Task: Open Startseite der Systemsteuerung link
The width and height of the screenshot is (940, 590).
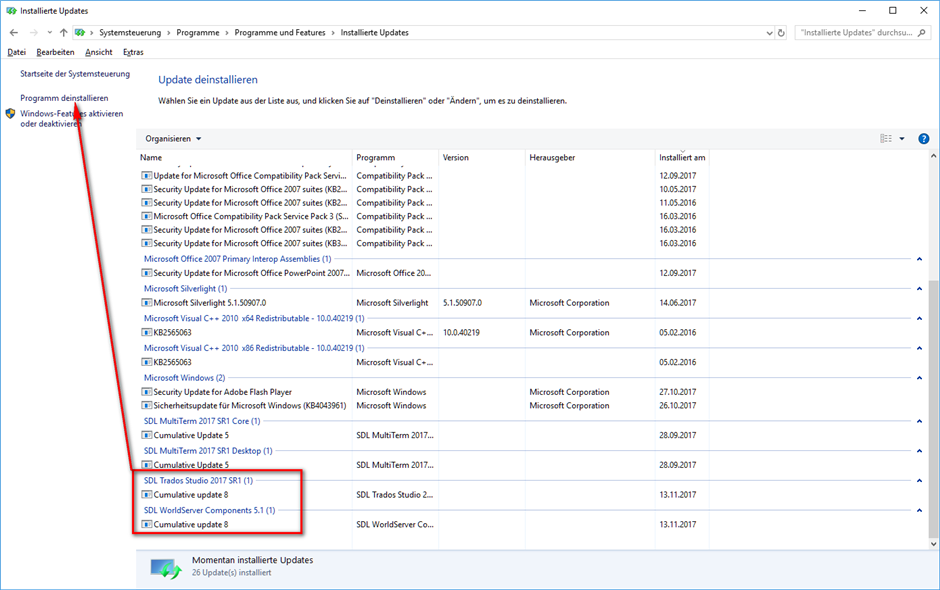Action: tap(75, 74)
